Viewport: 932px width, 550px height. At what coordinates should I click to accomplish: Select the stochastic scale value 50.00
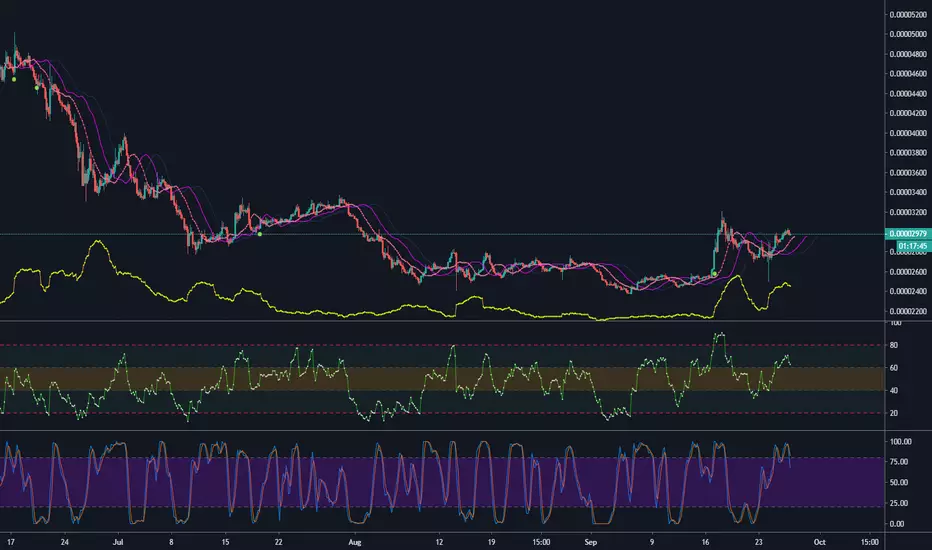click(x=899, y=482)
